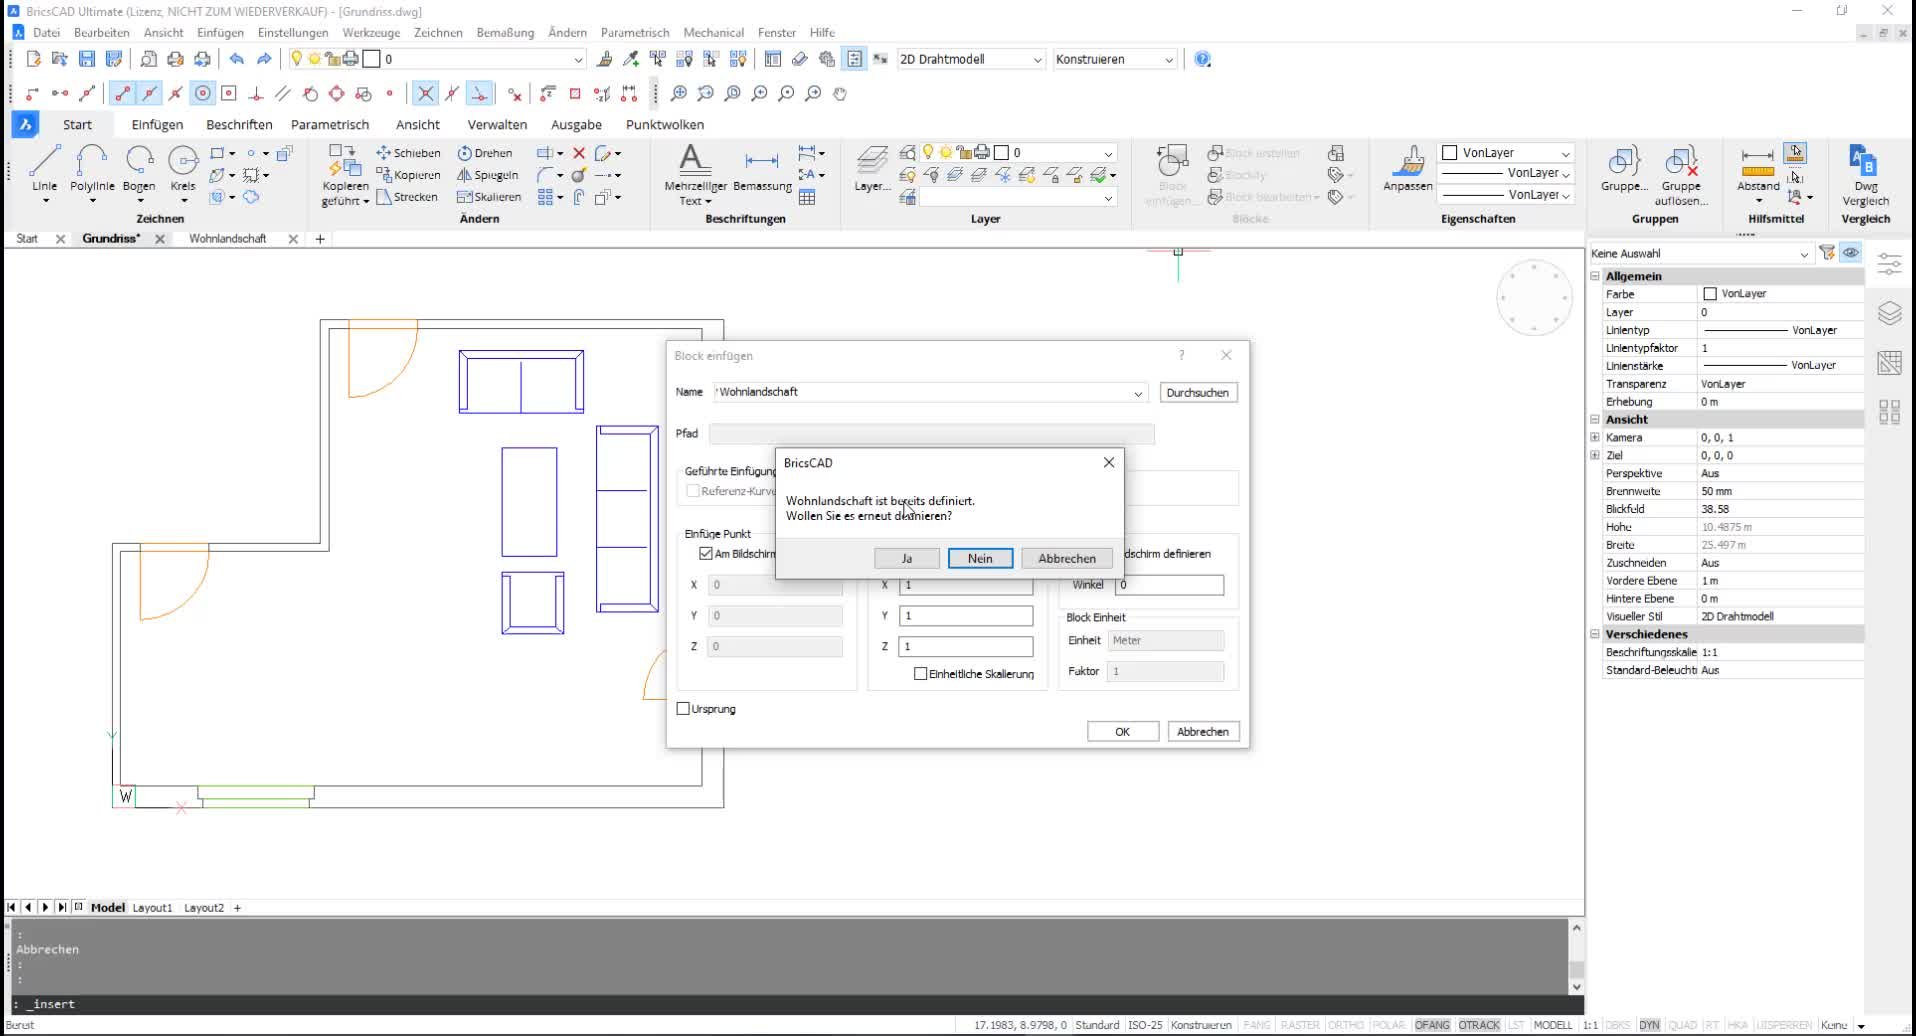Click the layer color swatch in top toolbar

tap(371, 59)
